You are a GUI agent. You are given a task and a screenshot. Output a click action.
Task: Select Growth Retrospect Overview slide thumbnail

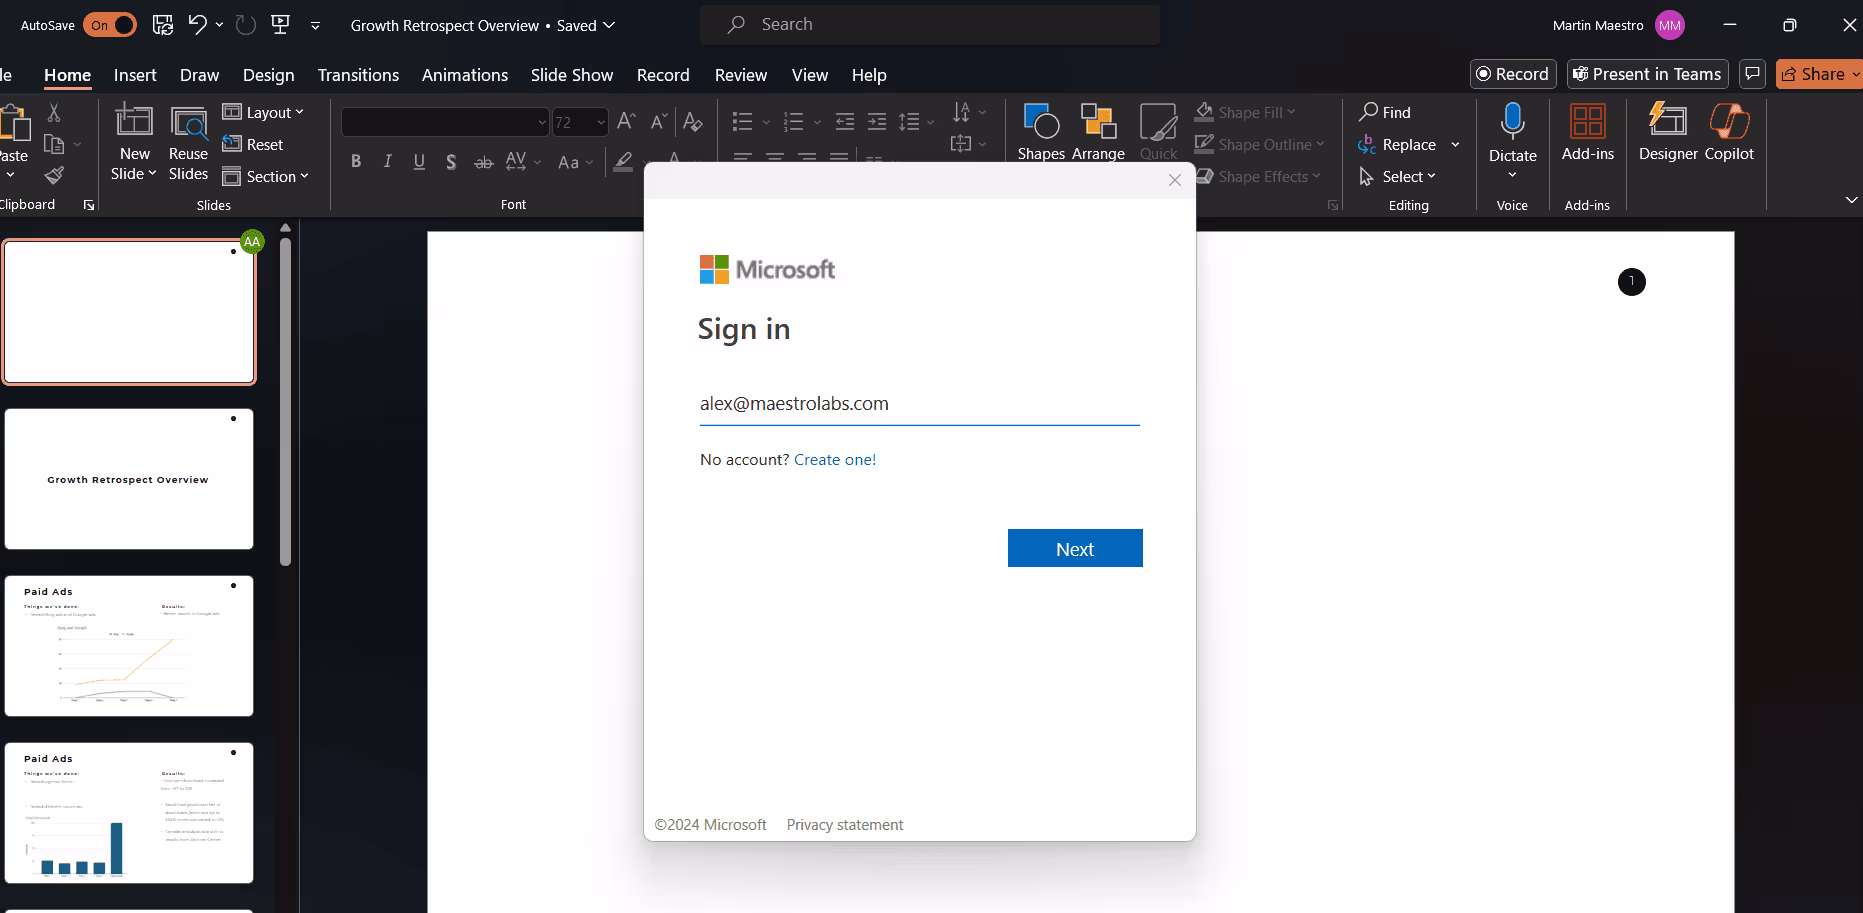[x=129, y=479]
